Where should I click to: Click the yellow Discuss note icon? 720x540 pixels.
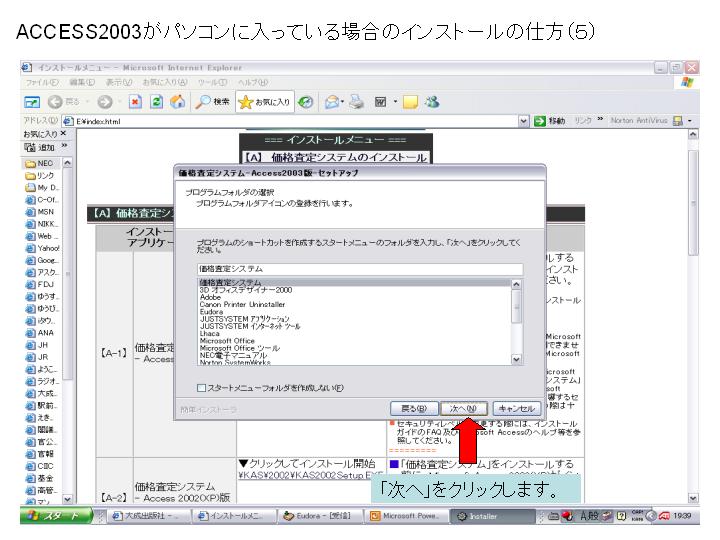pos(410,102)
